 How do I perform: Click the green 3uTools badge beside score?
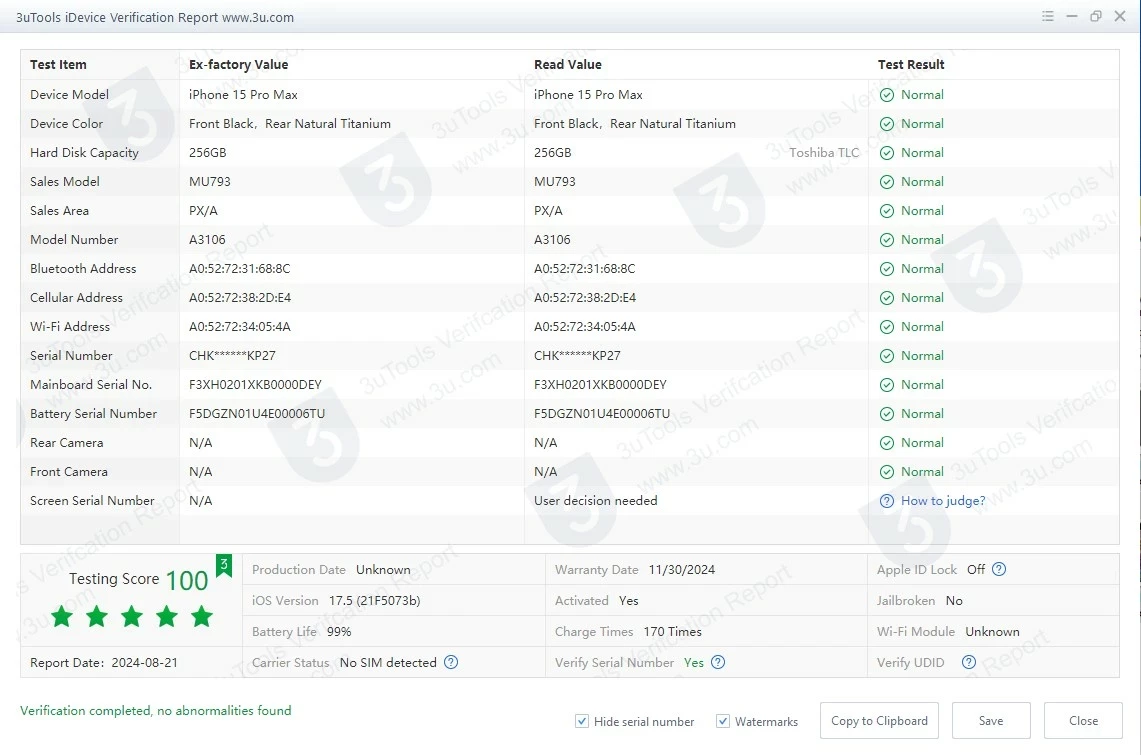(224, 565)
